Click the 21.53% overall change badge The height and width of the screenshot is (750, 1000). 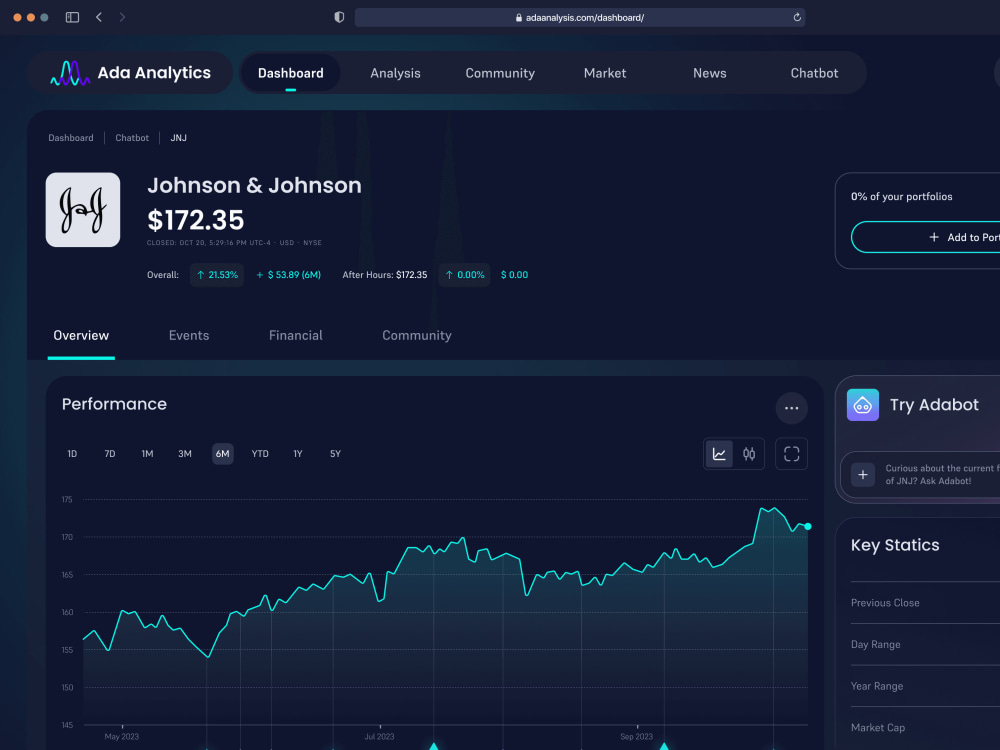pyautogui.click(x=217, y=275)
